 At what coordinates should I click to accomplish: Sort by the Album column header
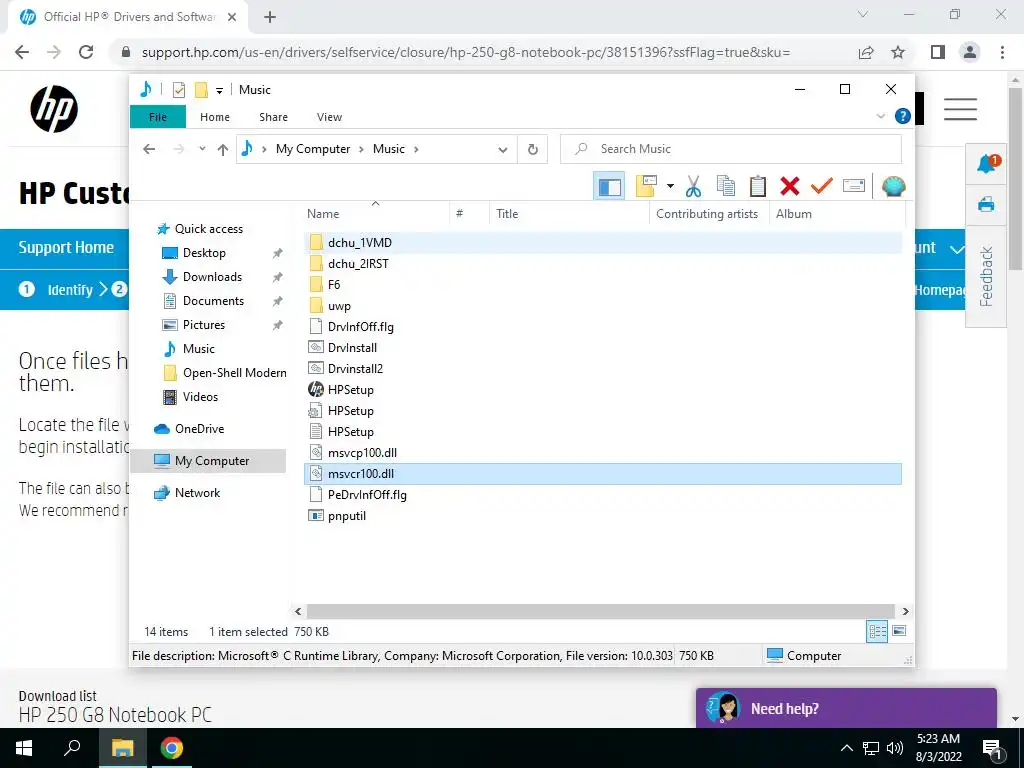tap(838, 214)
